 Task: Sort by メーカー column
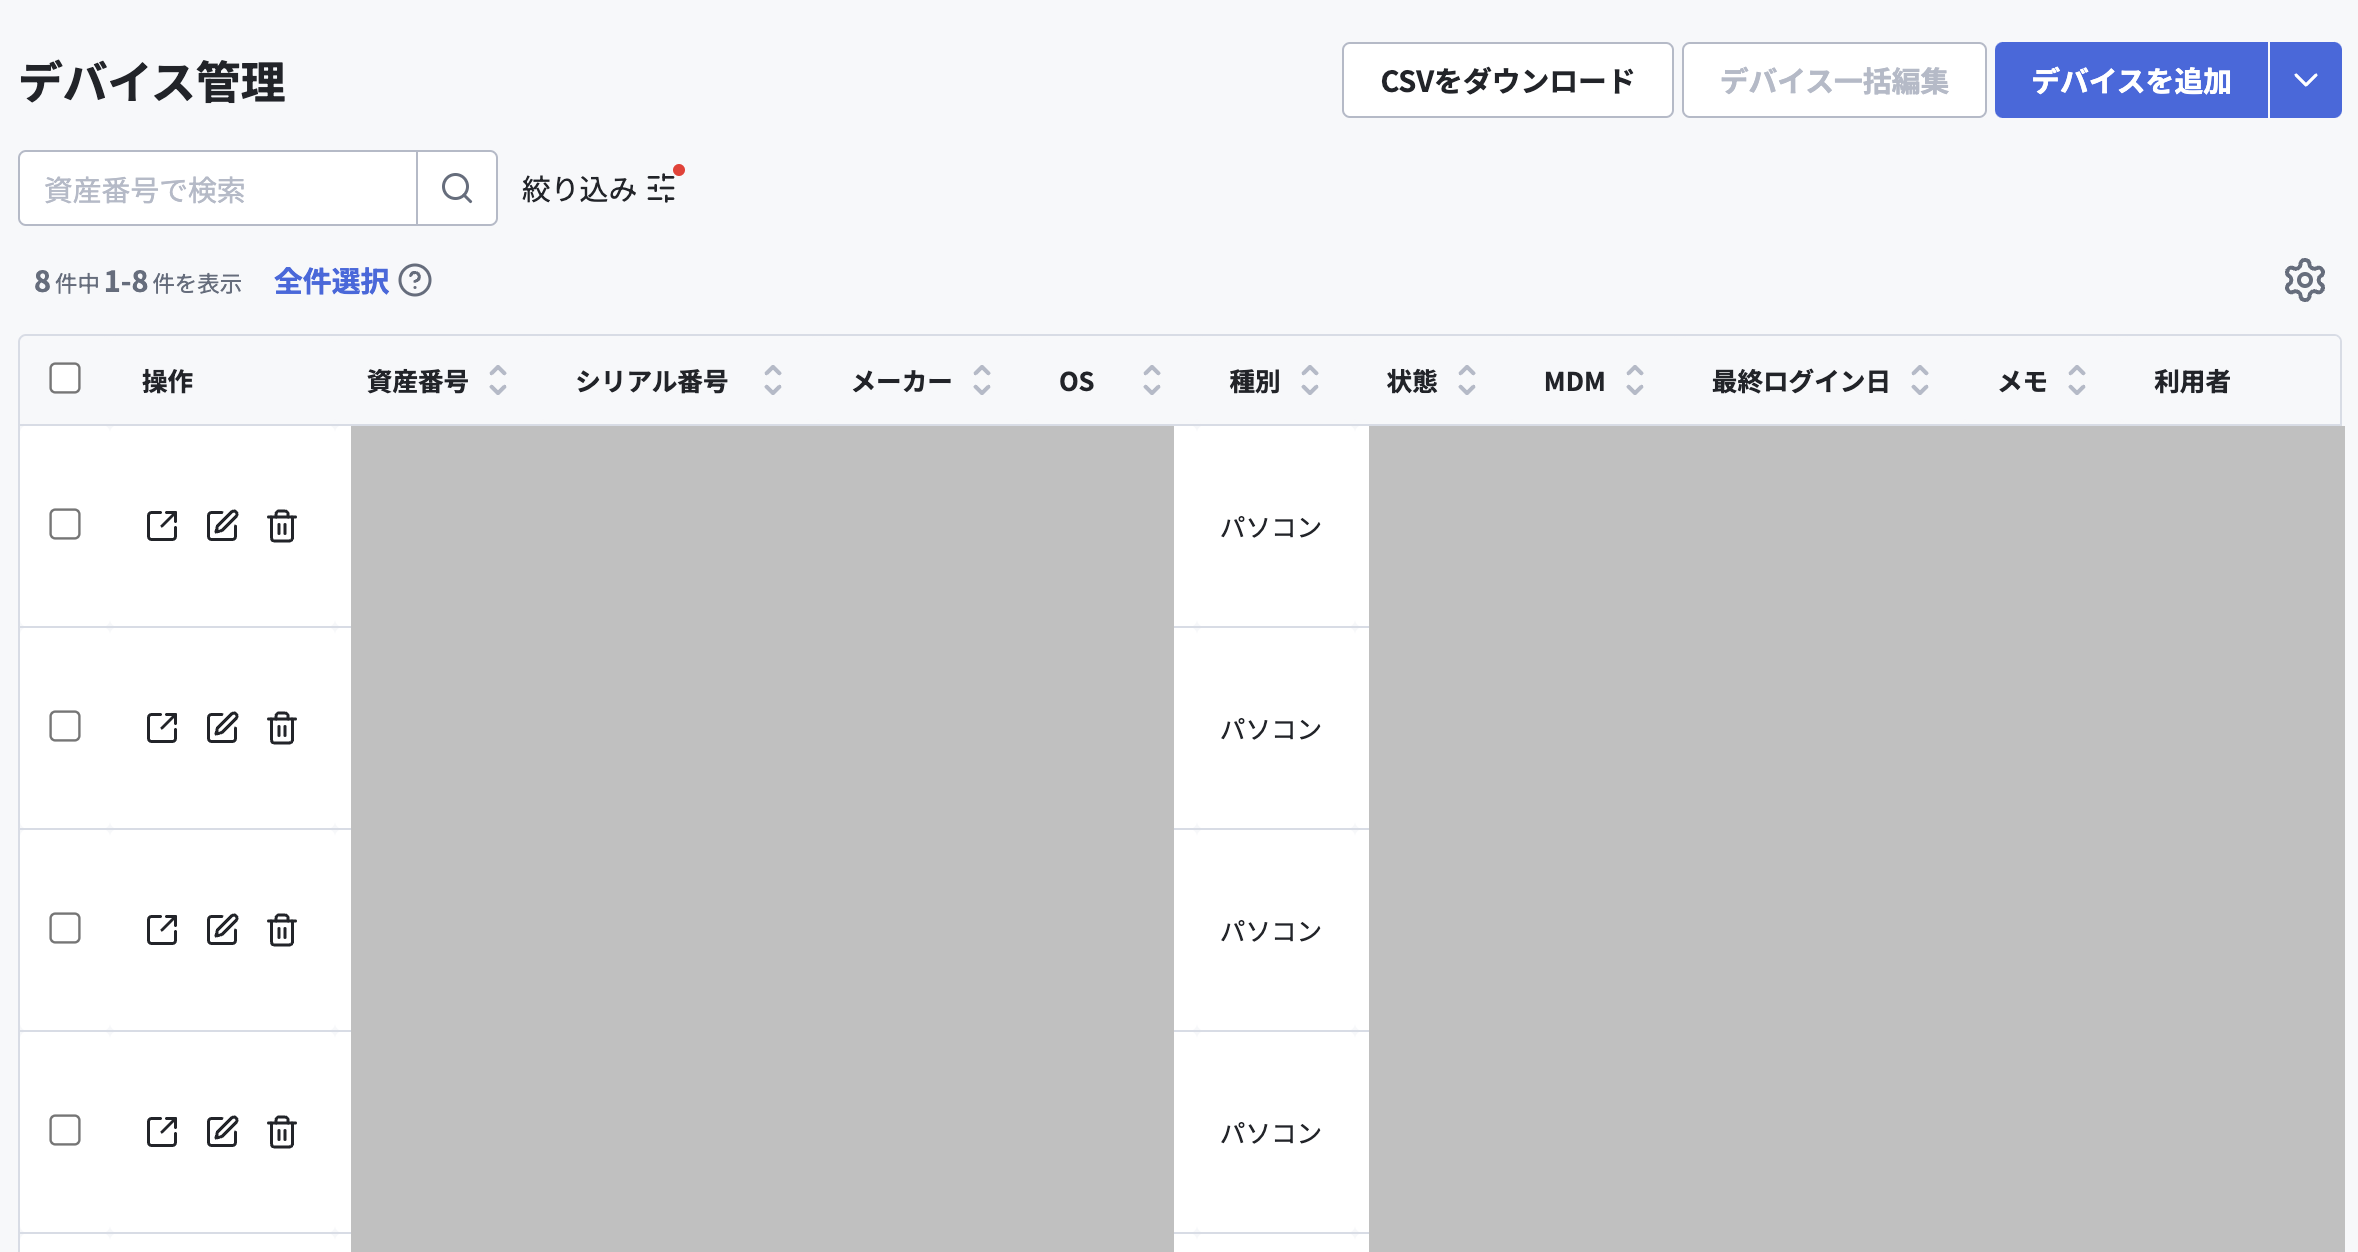[x=982, y=380]
